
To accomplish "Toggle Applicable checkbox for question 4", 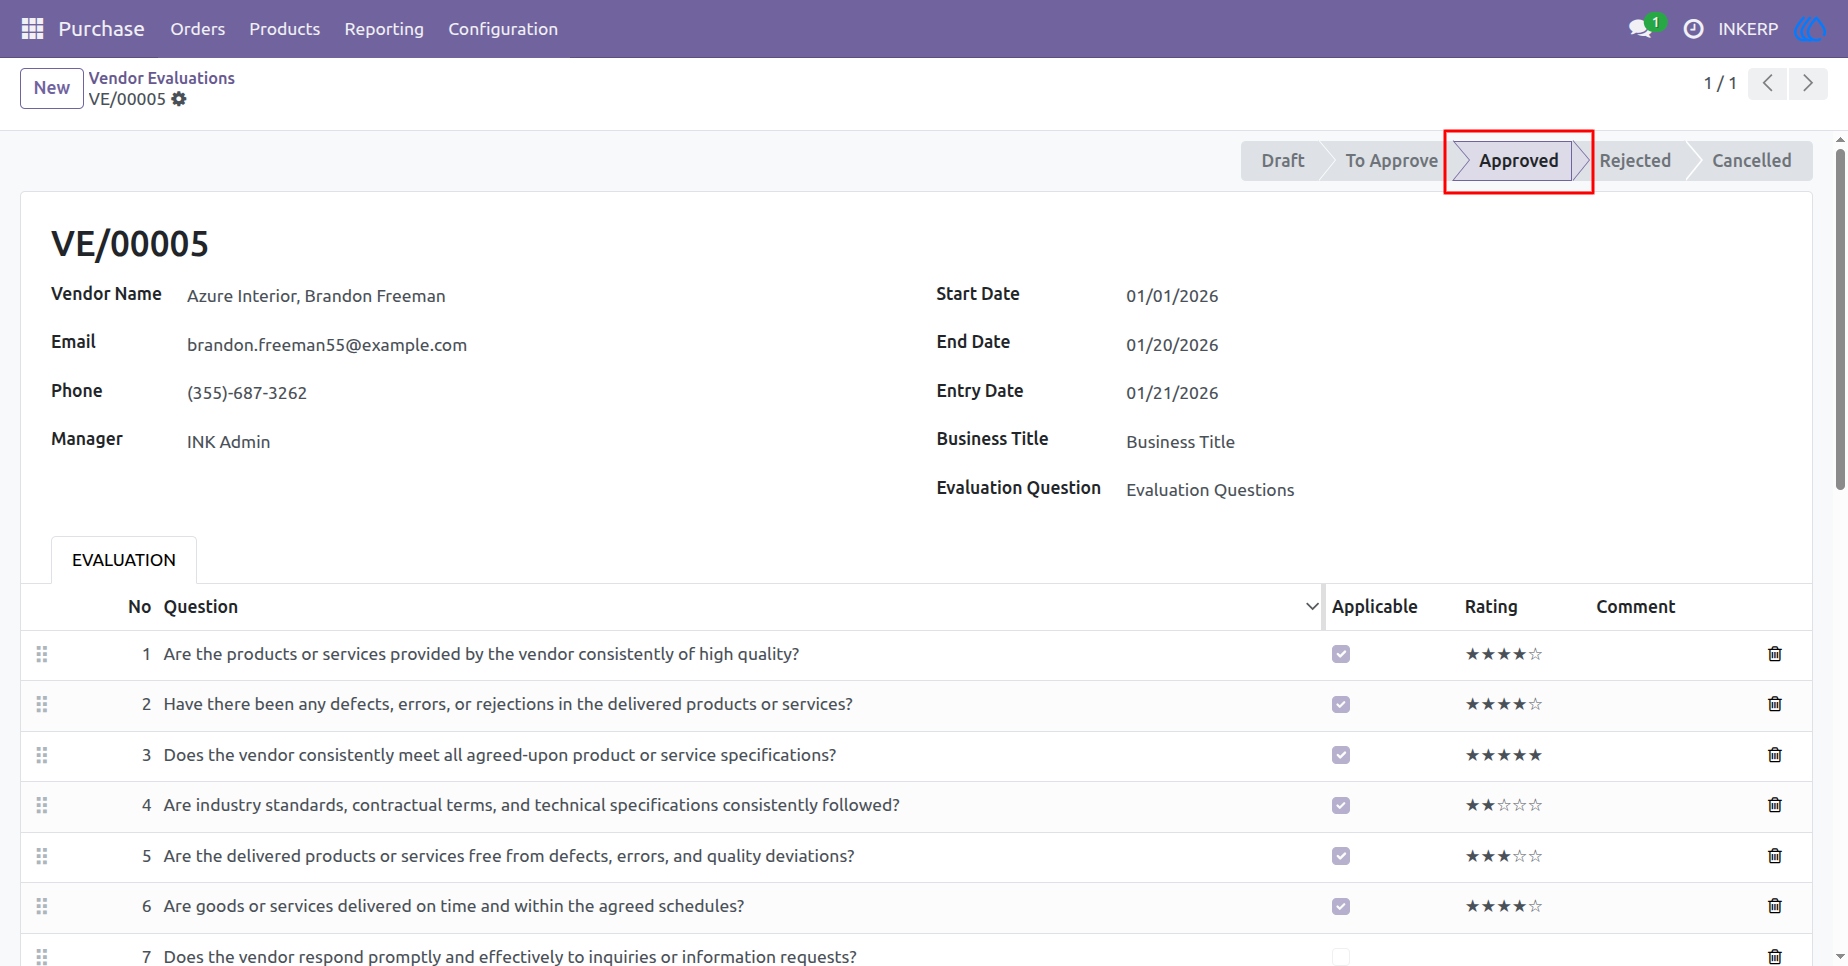I will click(x=1341, y=805).
